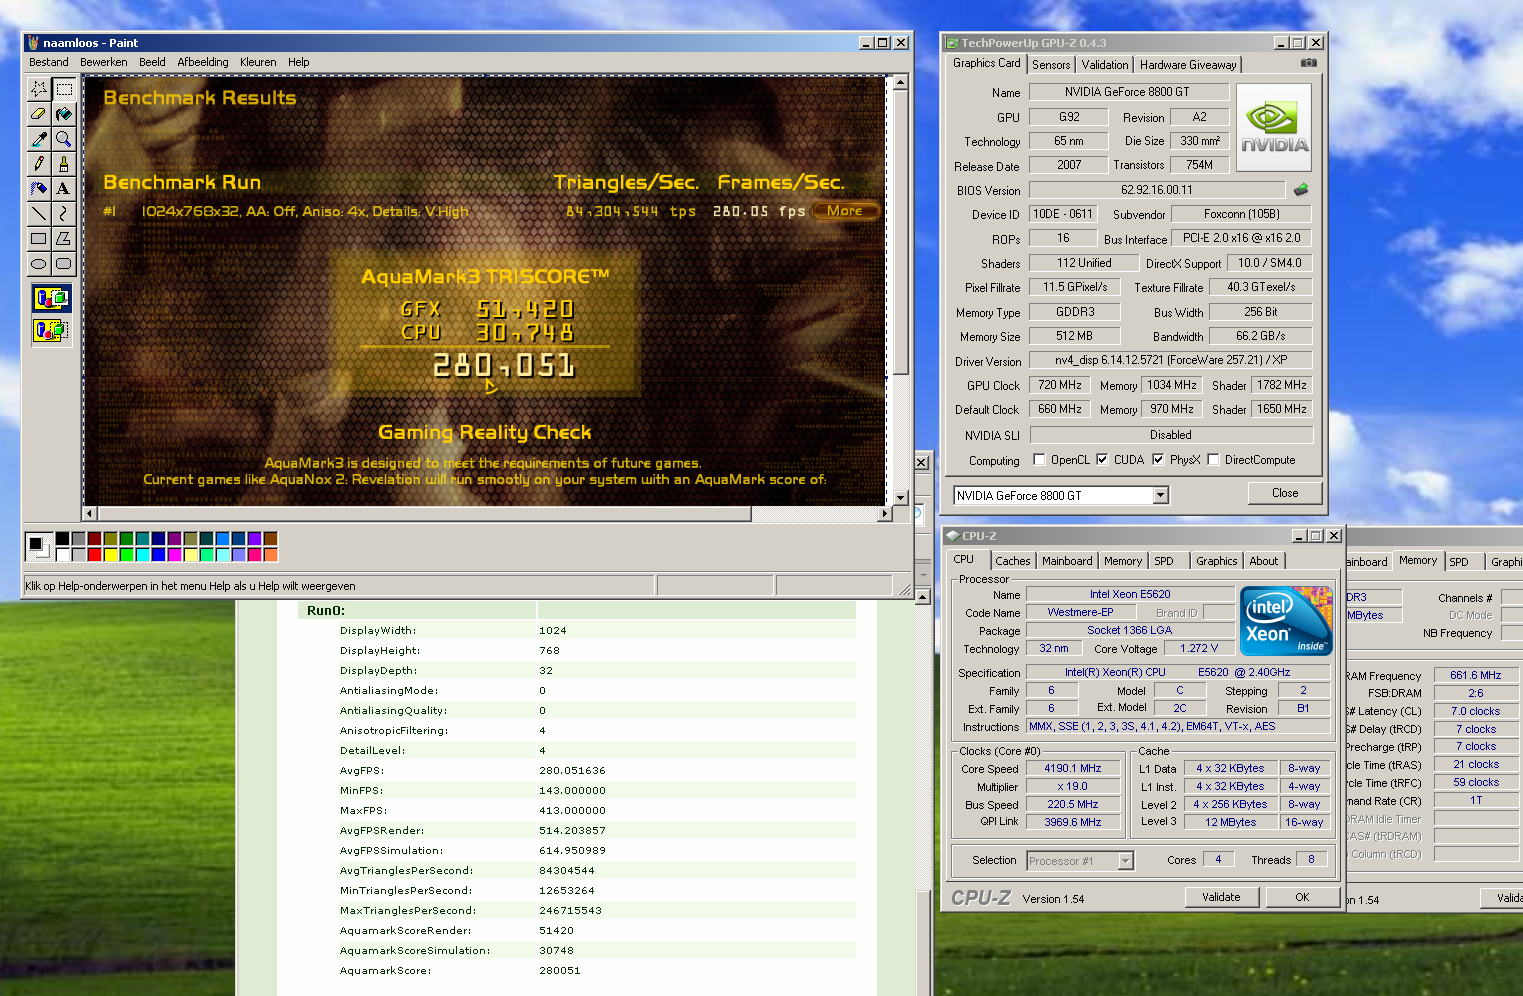Screen dimensions: 1523x996
Task: Select the Brush tool in Paint
Action: pos(64,163)
